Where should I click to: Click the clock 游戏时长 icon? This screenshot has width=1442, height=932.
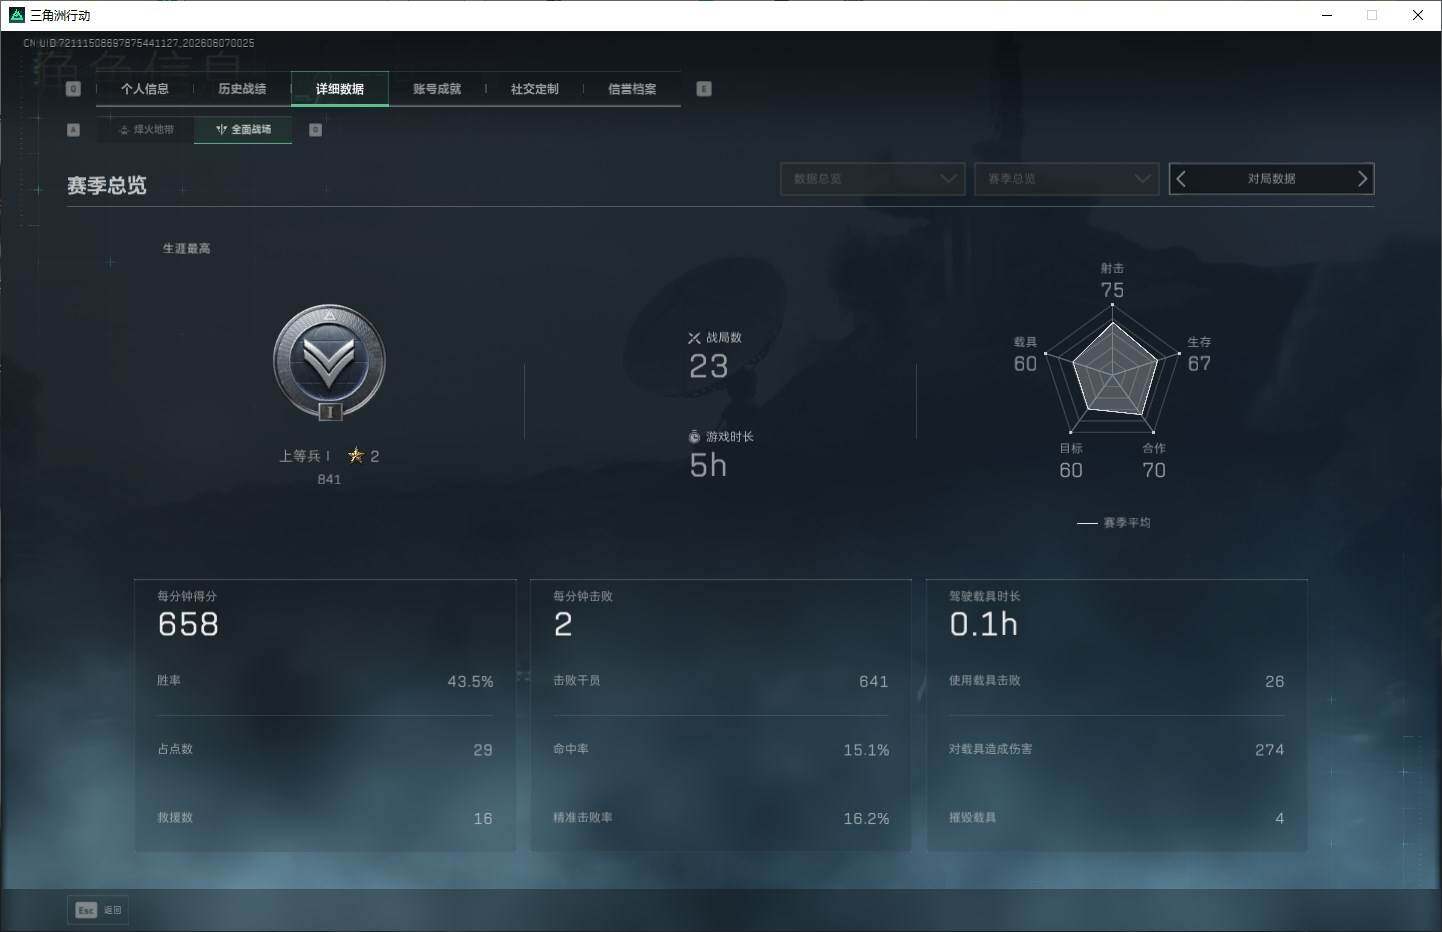coord(694,437)
